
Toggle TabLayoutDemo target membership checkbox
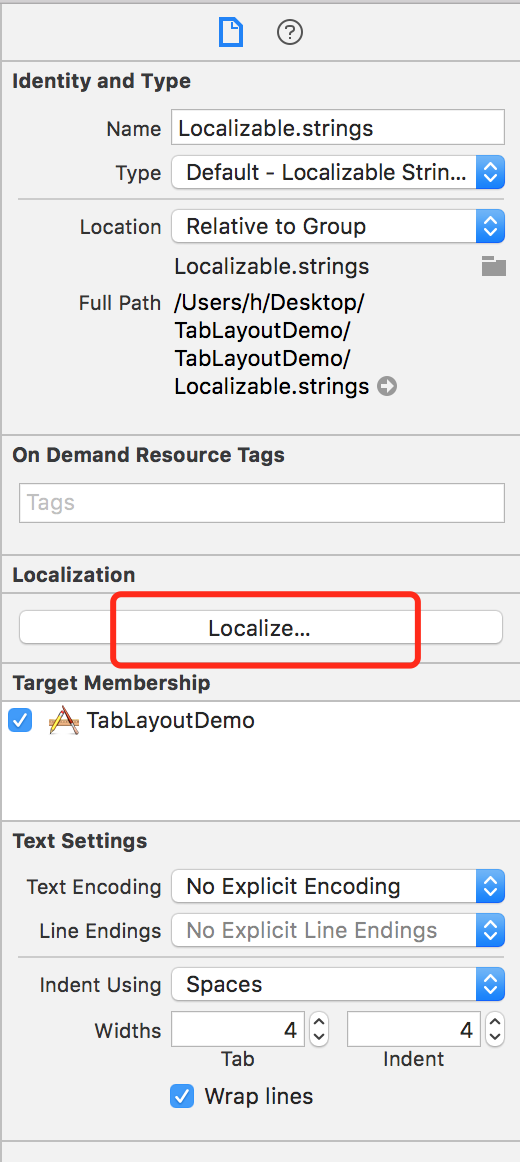pyautogui.click(x=20, y=720)
